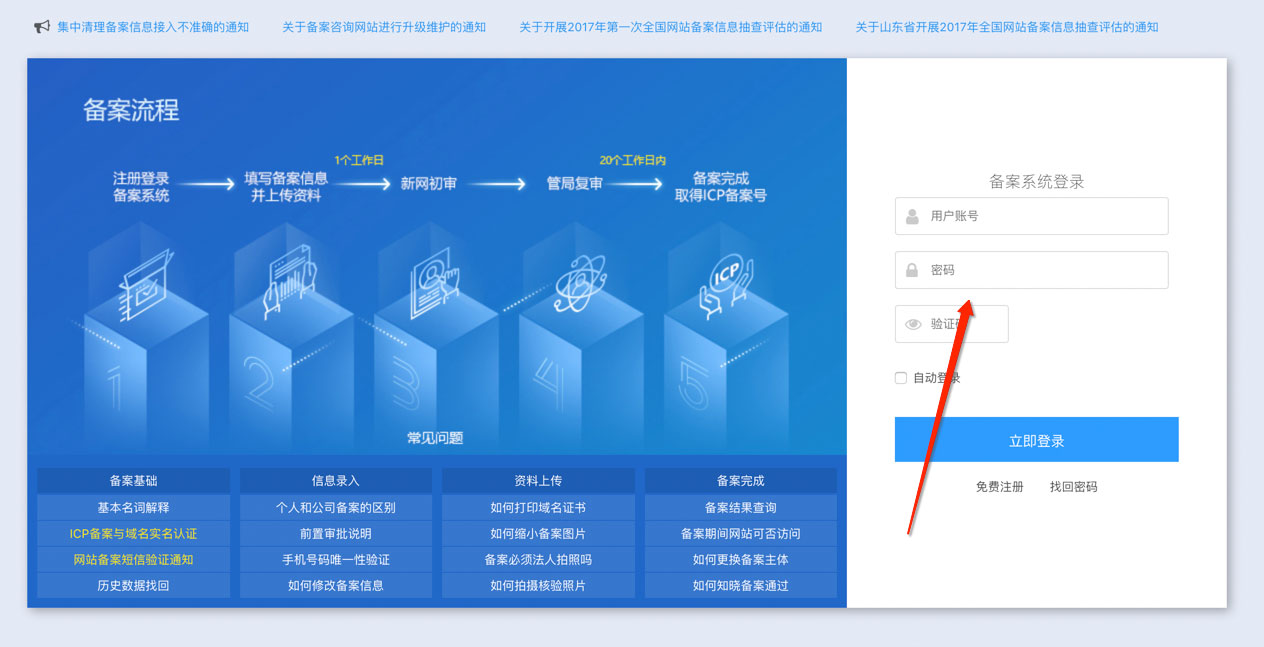Enable the 自动登录 checkbox
Viewport: 1264px width, 647px height.
(x=901, y=378)
